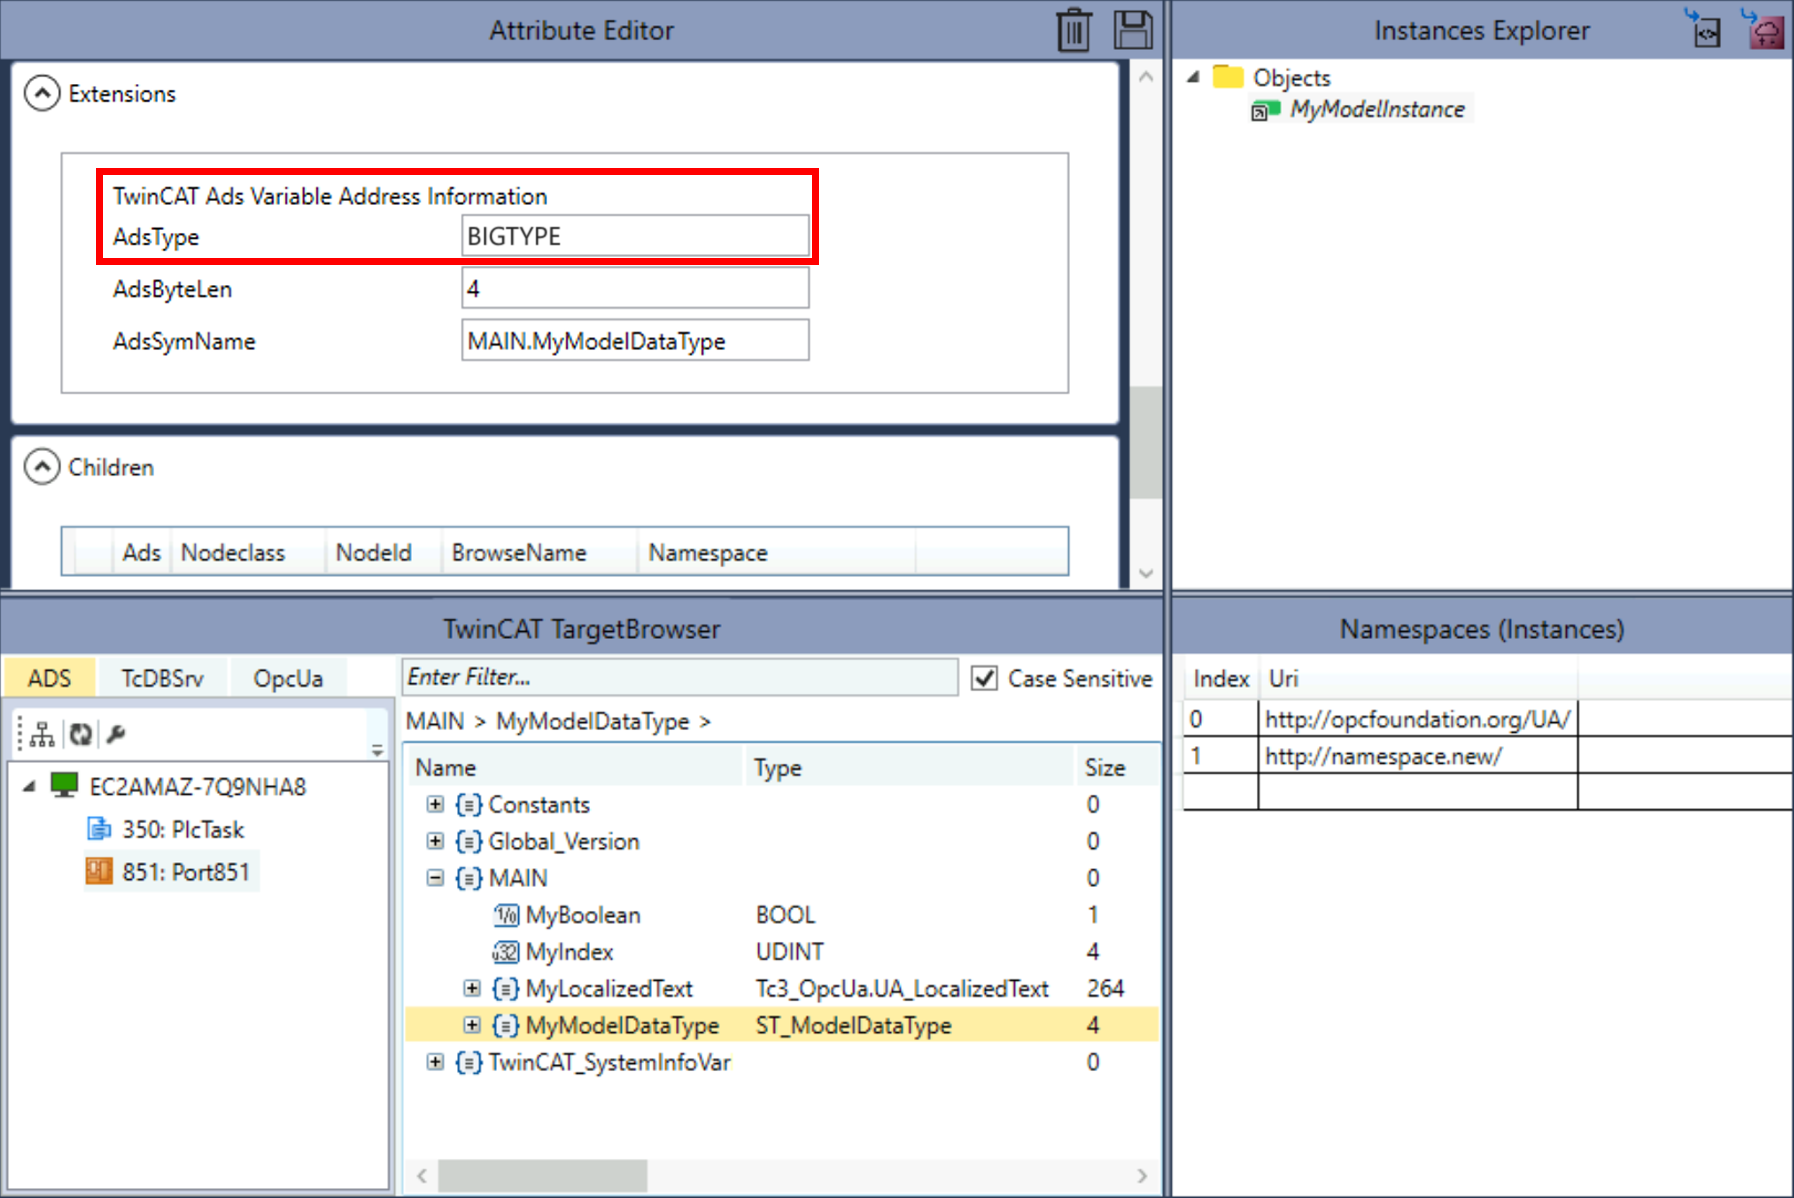Click the green computer icon for EC2AMAZ-7Q9NHA8

pyautogui.click(x=64, y=785)
